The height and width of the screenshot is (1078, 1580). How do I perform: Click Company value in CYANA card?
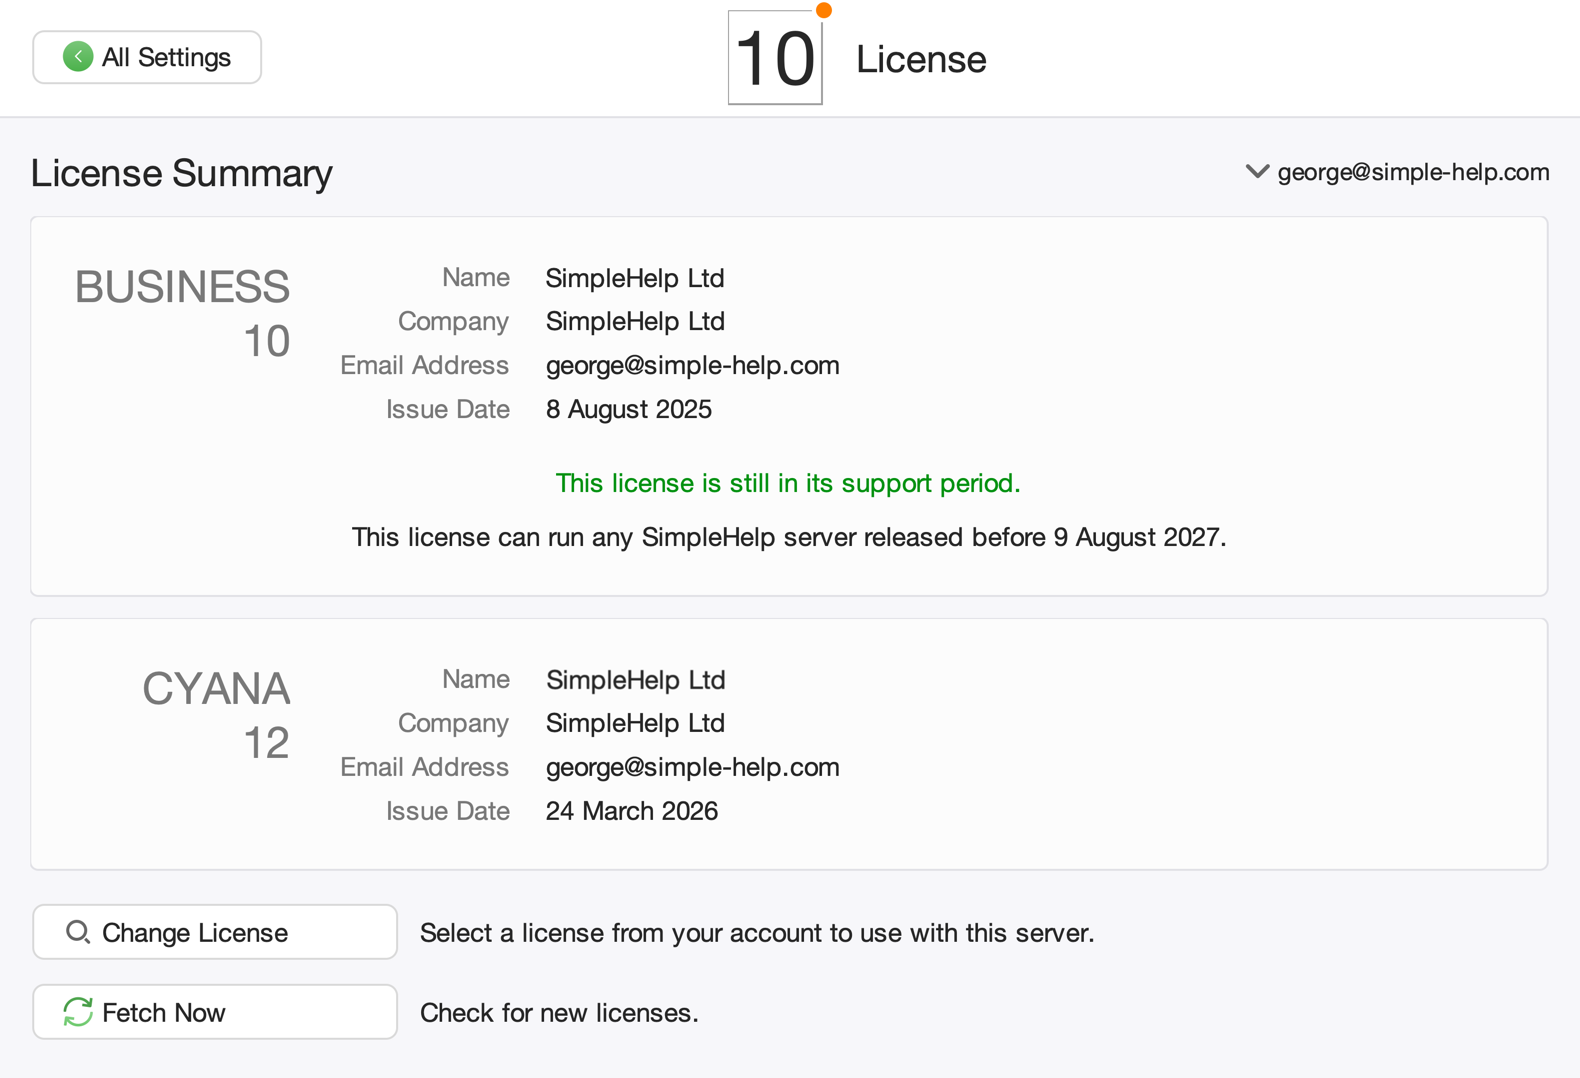635,723
